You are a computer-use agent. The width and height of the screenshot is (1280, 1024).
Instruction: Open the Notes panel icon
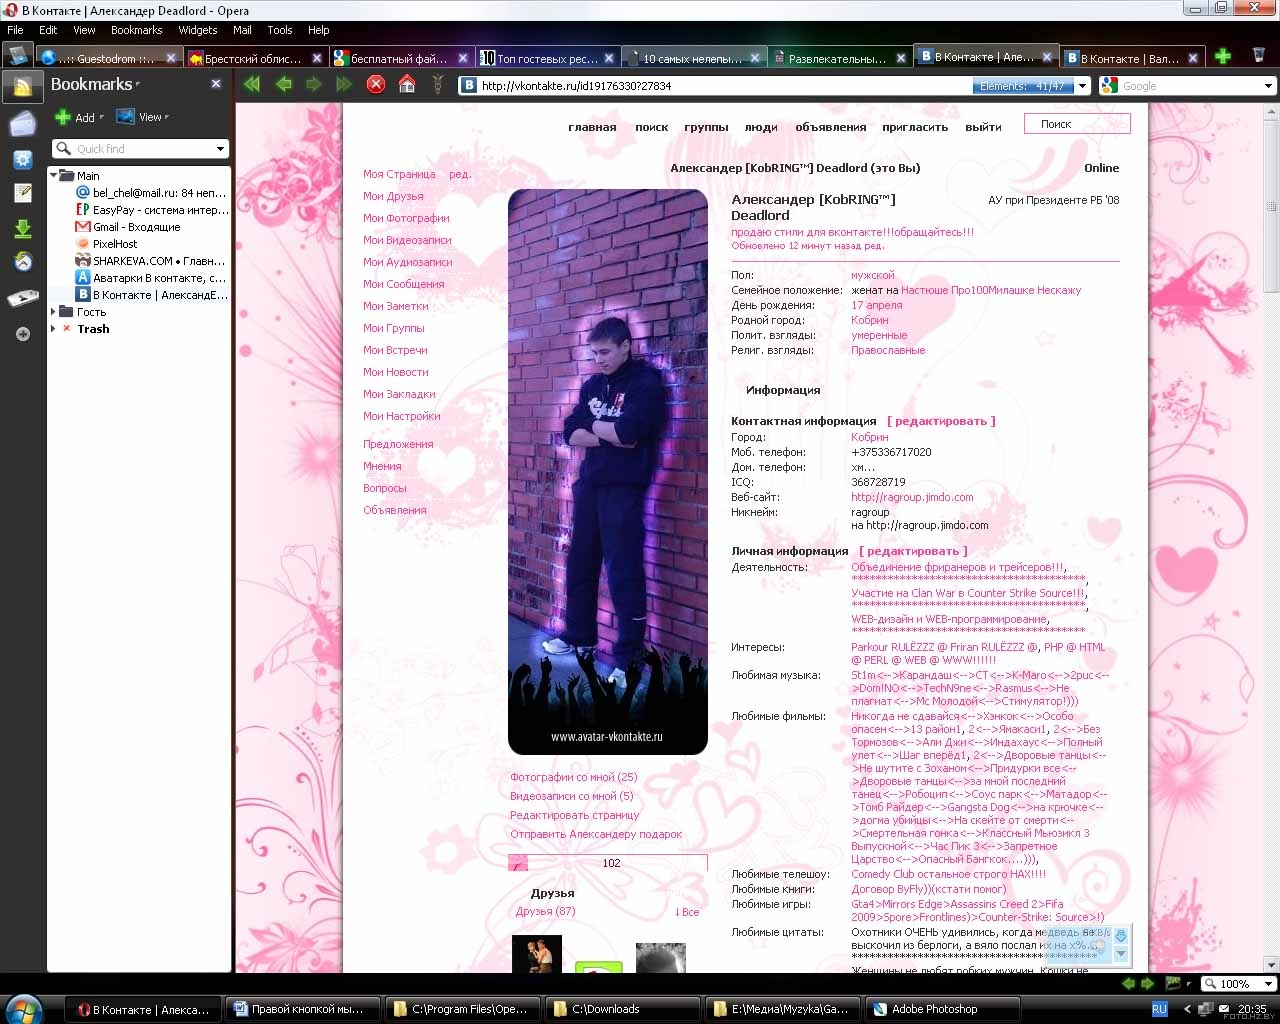point(22,194)
